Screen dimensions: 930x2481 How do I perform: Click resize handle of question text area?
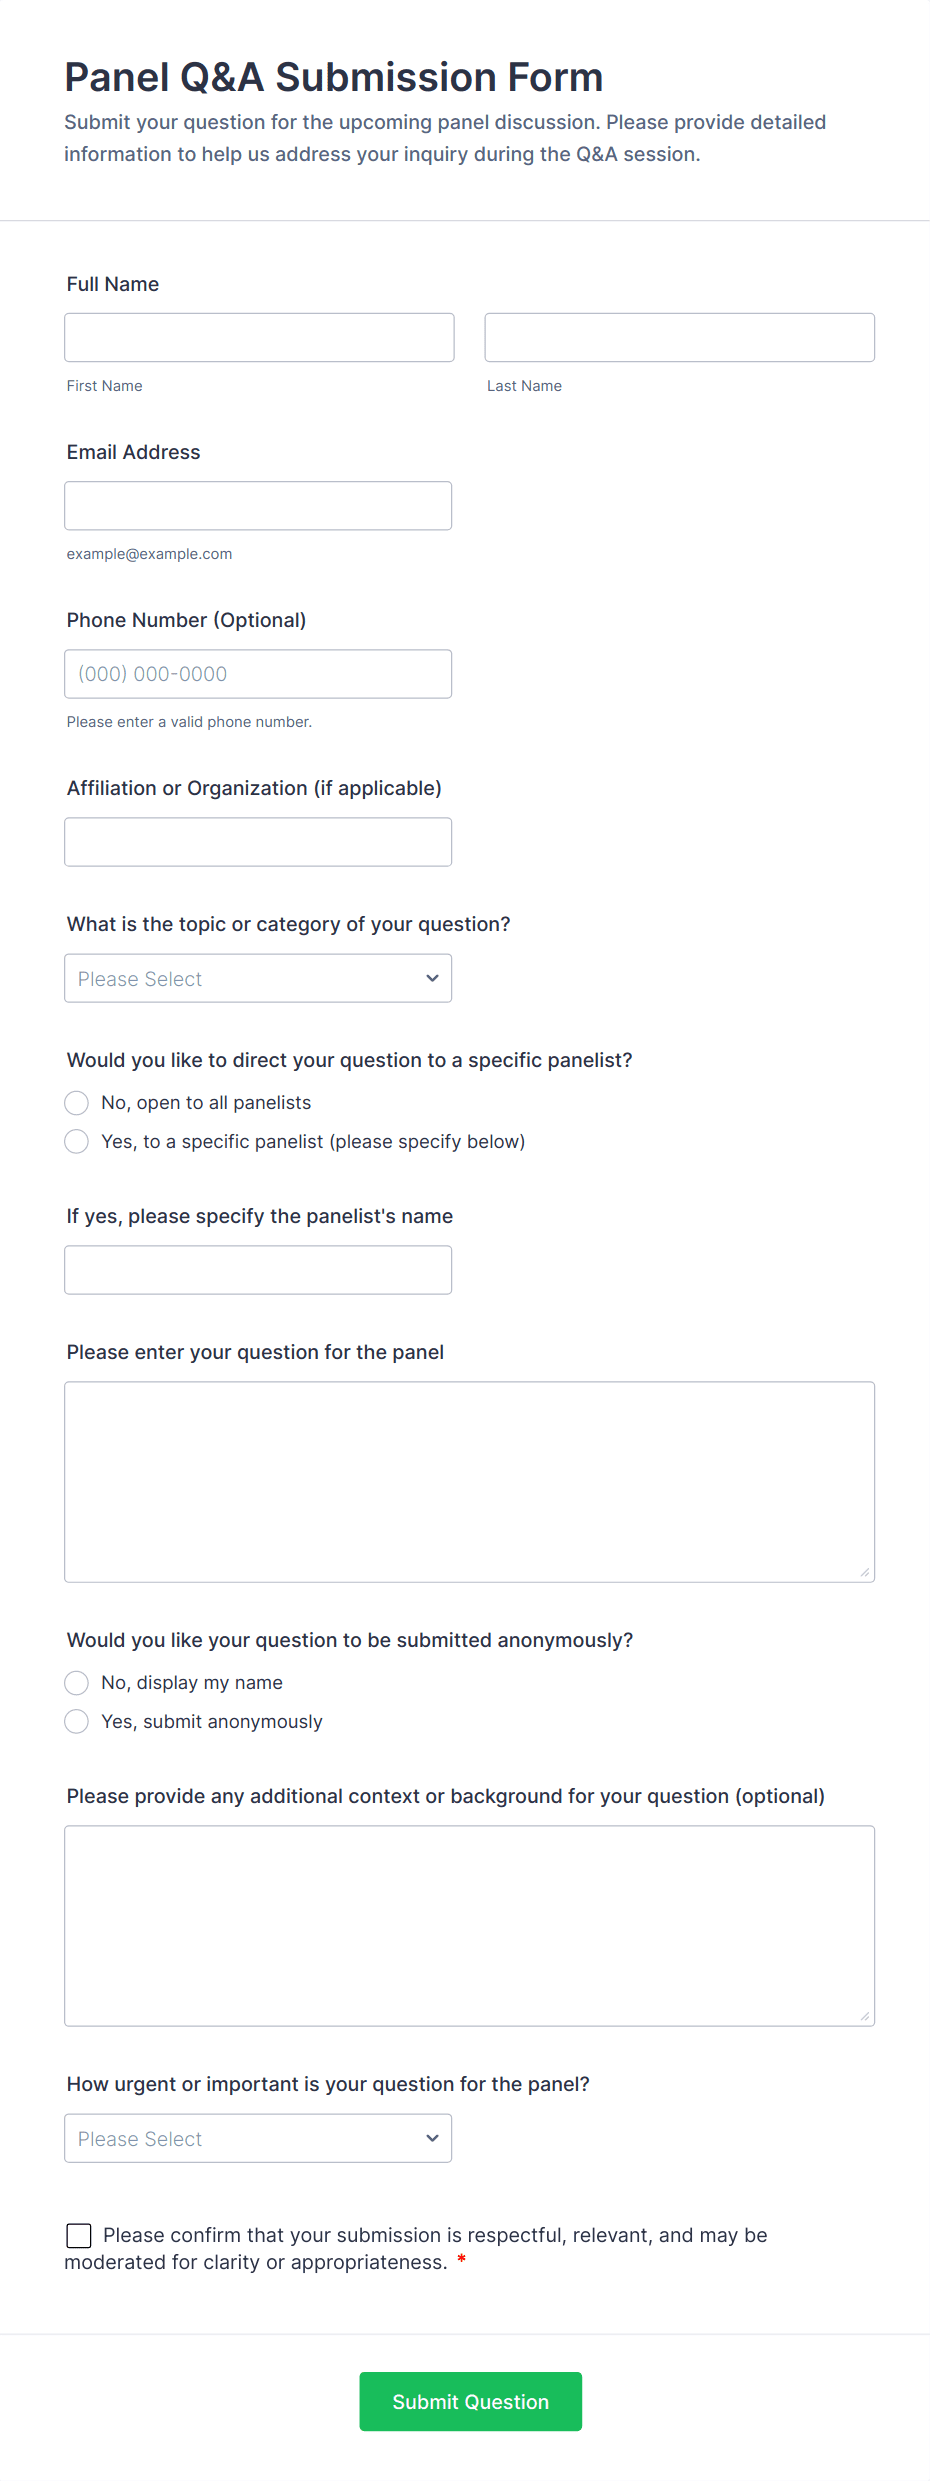pyautogui.click(x=865, y=1572)
